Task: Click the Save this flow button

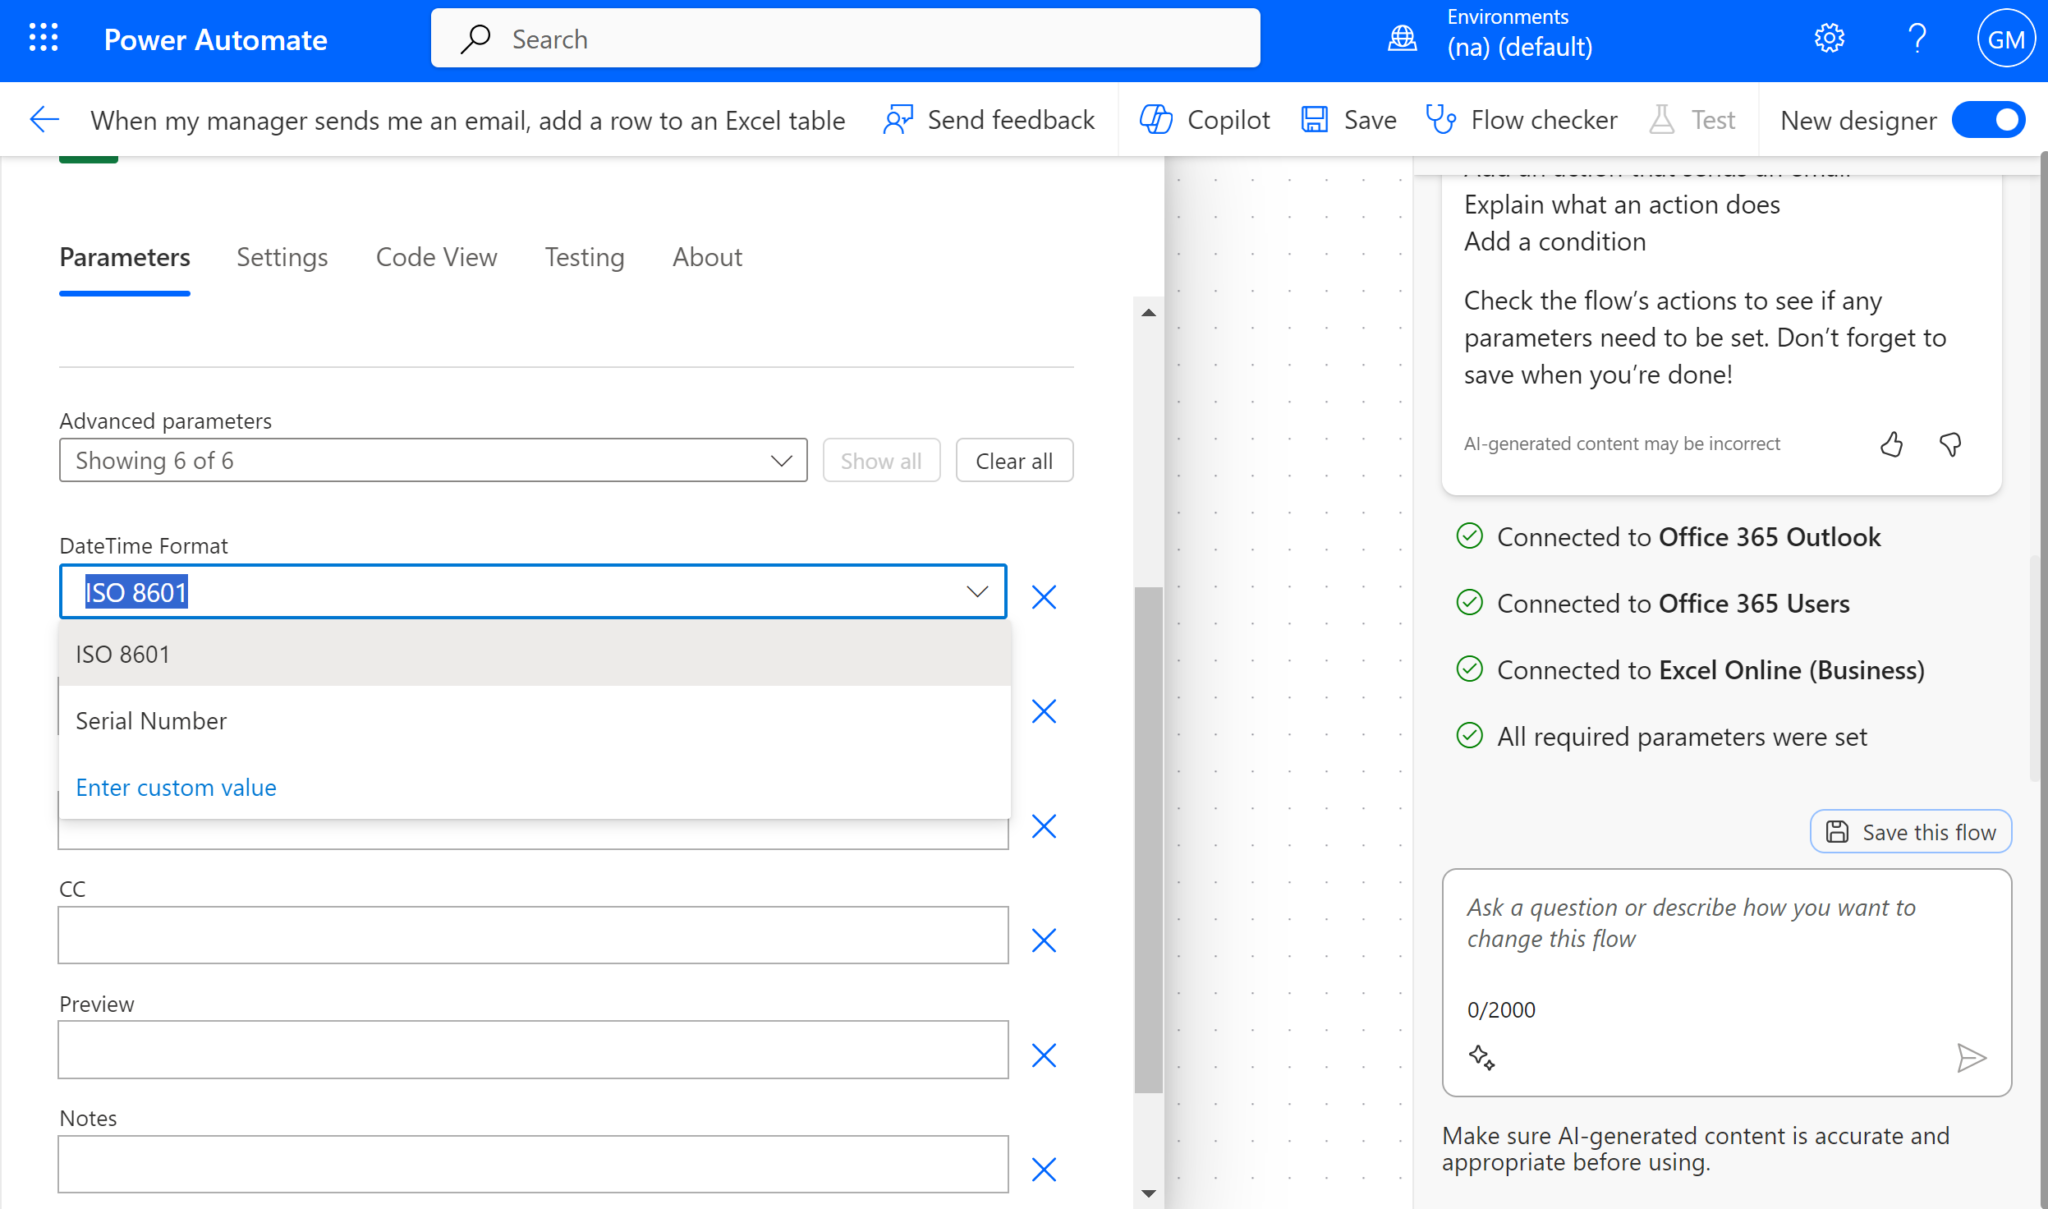Action: click(x=1910, y=832)
